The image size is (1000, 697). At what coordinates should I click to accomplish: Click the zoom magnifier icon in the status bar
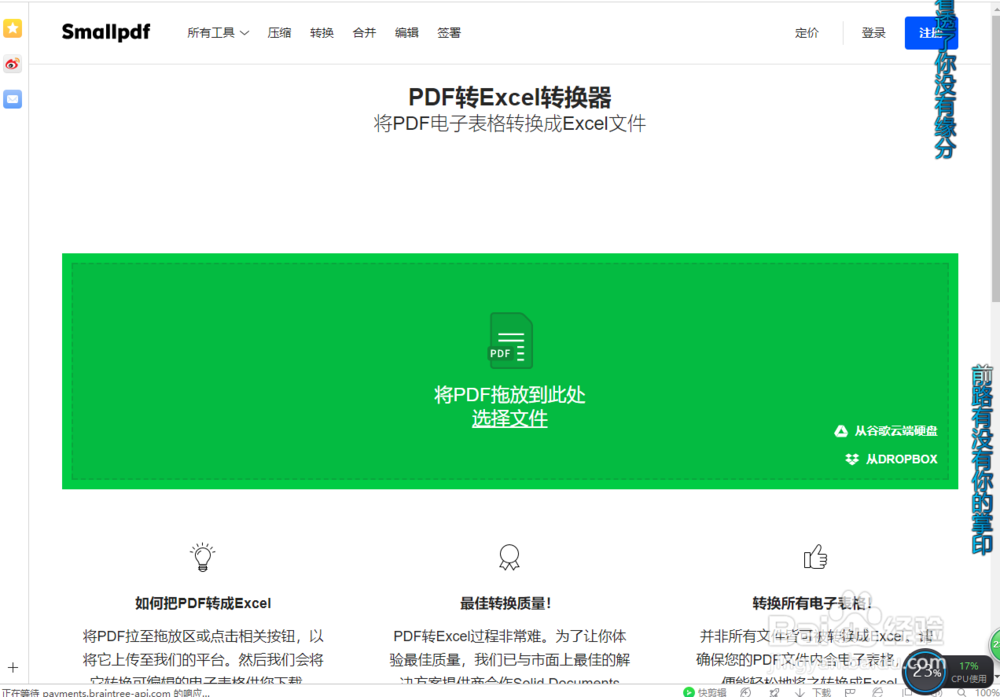pyautogui.click(x=962, y=692)
